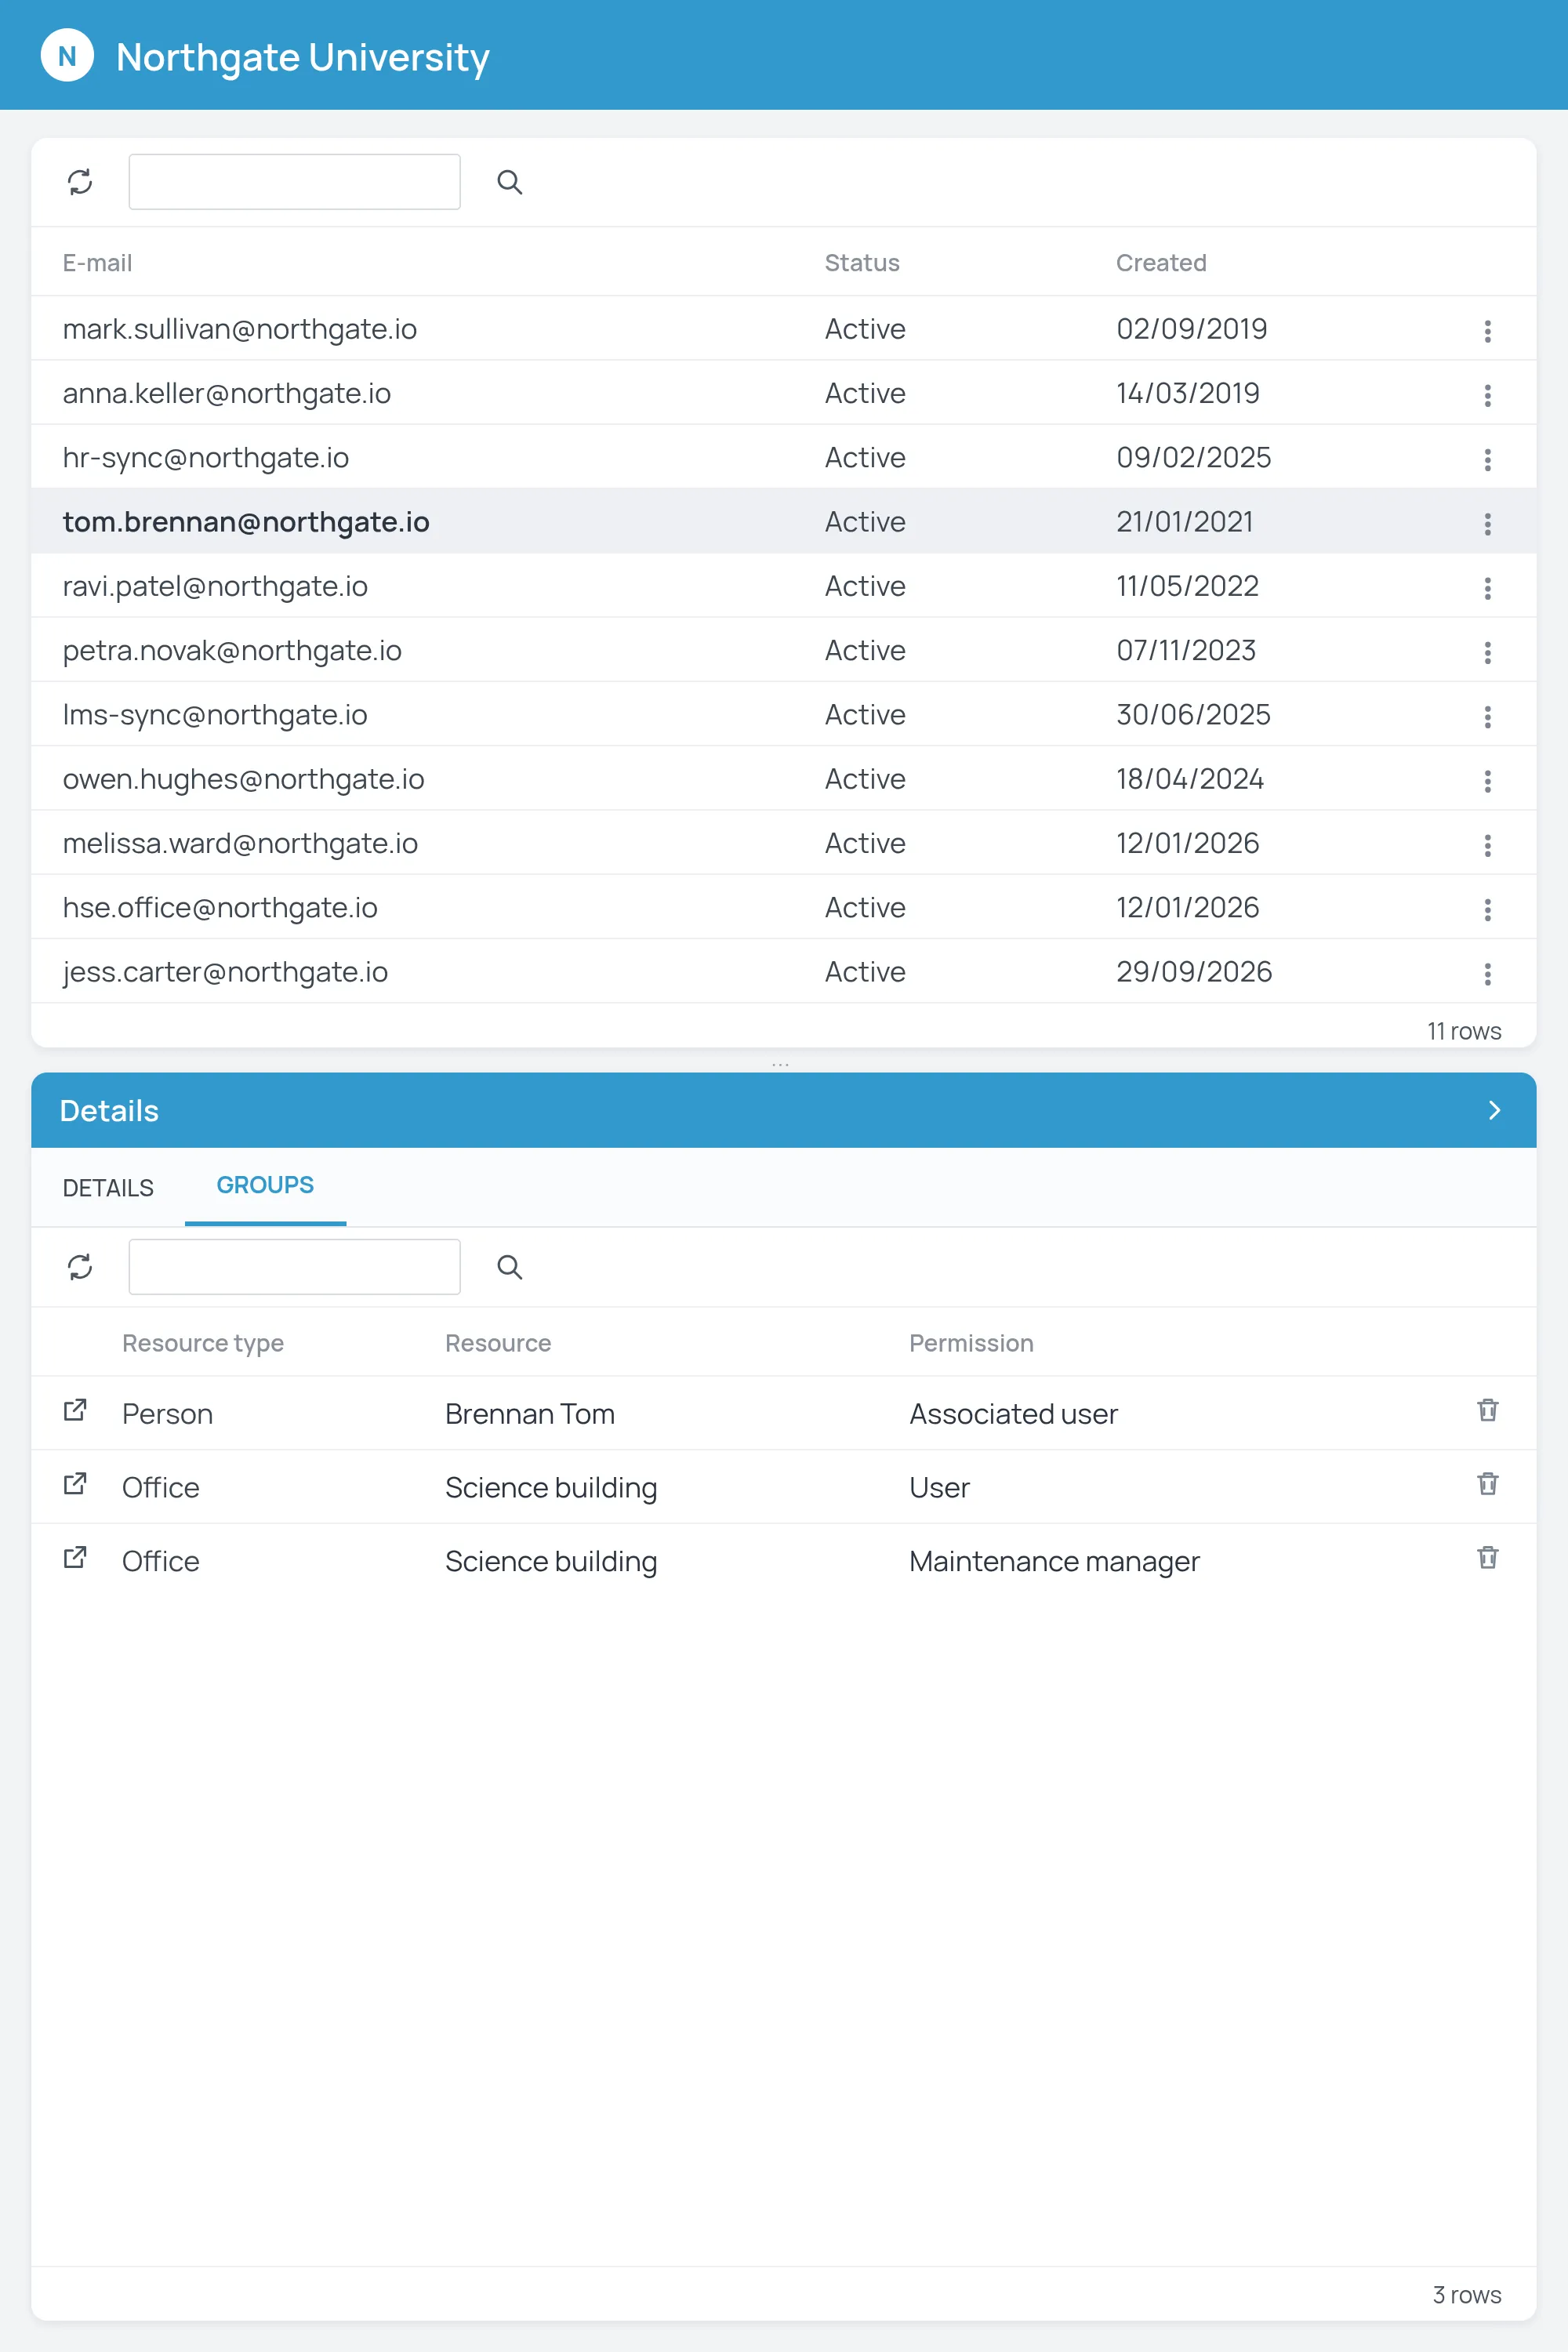Screen dimensions: 1568x2352
Task: Select the jess.carter@northgate.io row
Action: [x=784, y=971]
